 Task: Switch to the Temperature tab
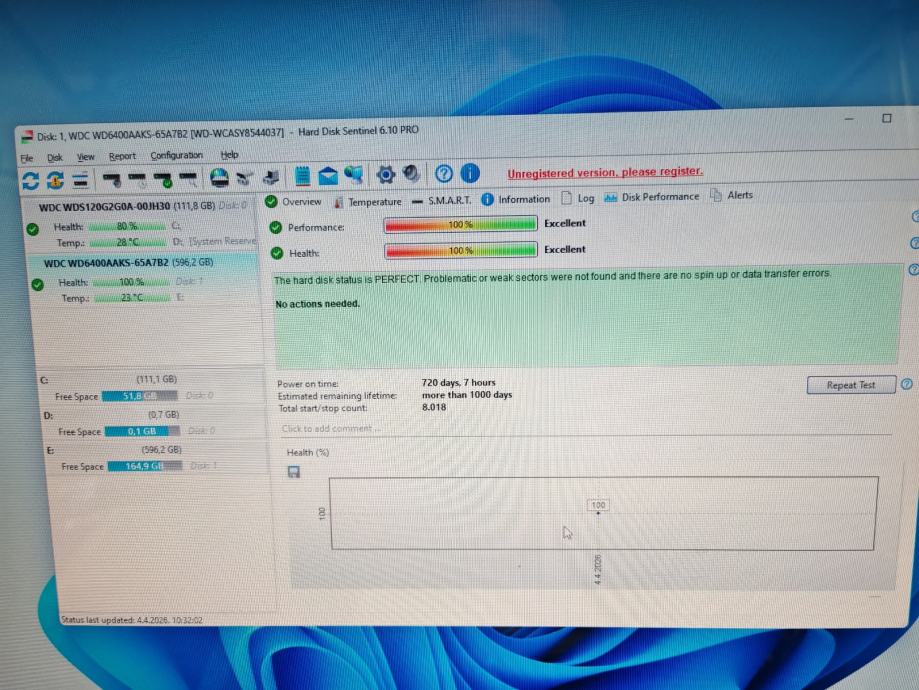[x=367, y=202]
